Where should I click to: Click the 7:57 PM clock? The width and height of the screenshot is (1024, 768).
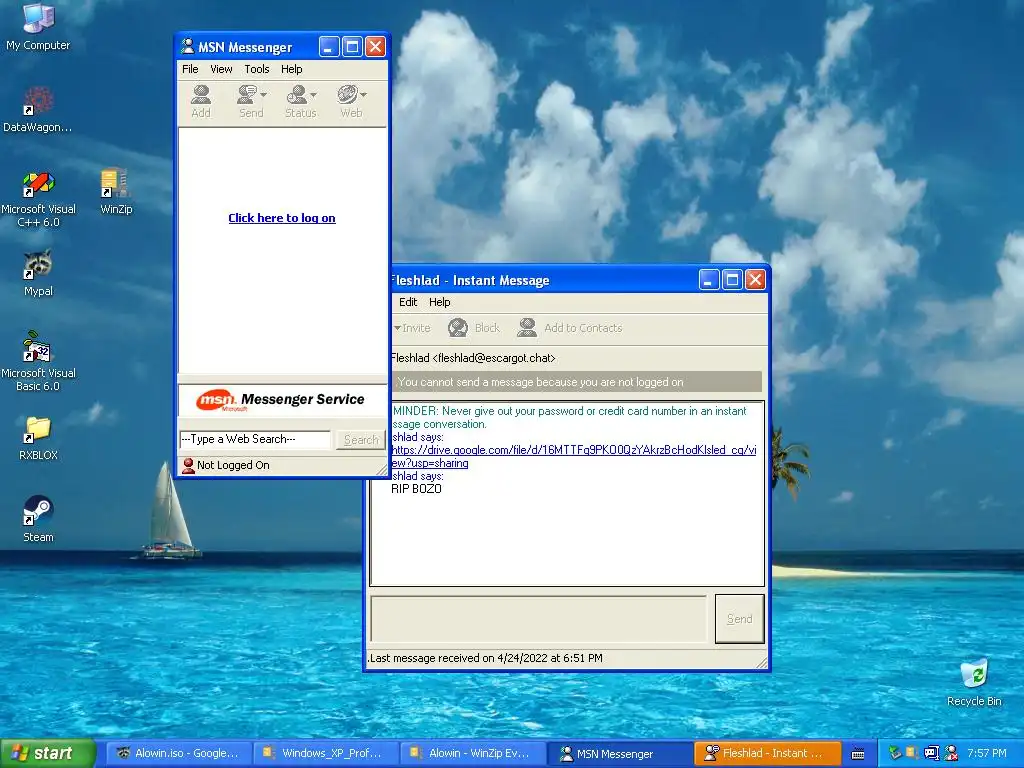pos(987,753)
